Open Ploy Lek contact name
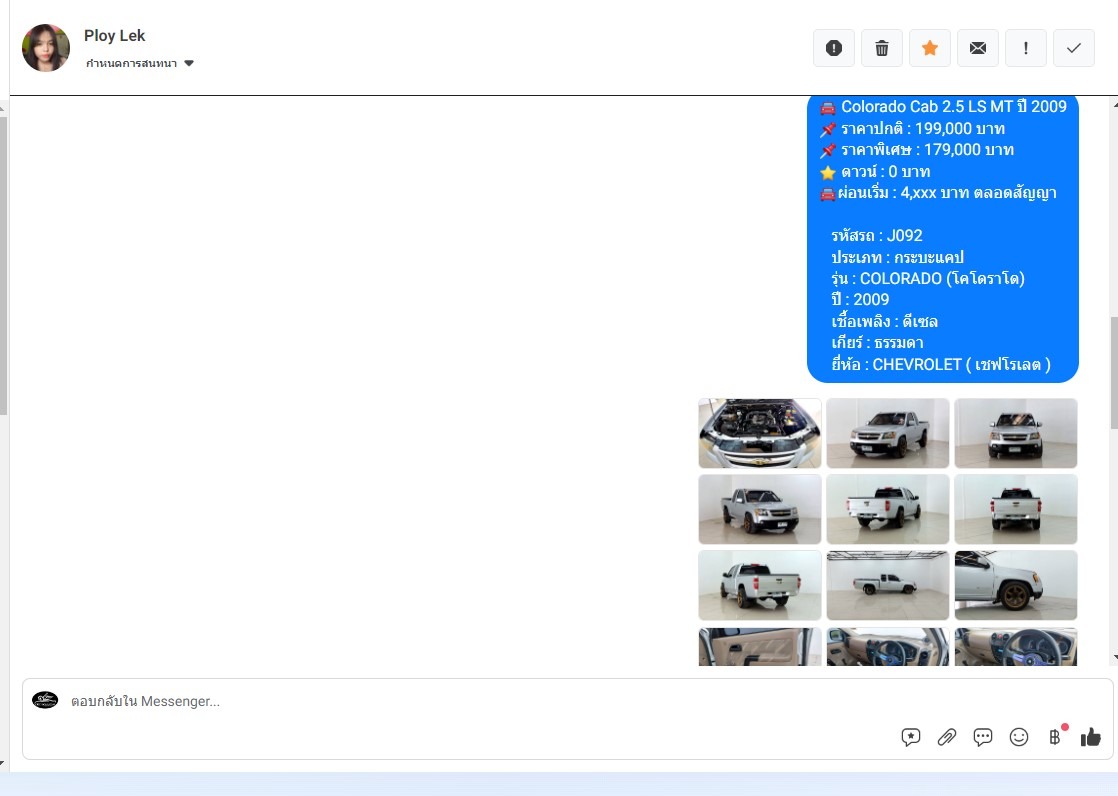Viewport: 1118px width, 796px height. click(x=114, y=36)
